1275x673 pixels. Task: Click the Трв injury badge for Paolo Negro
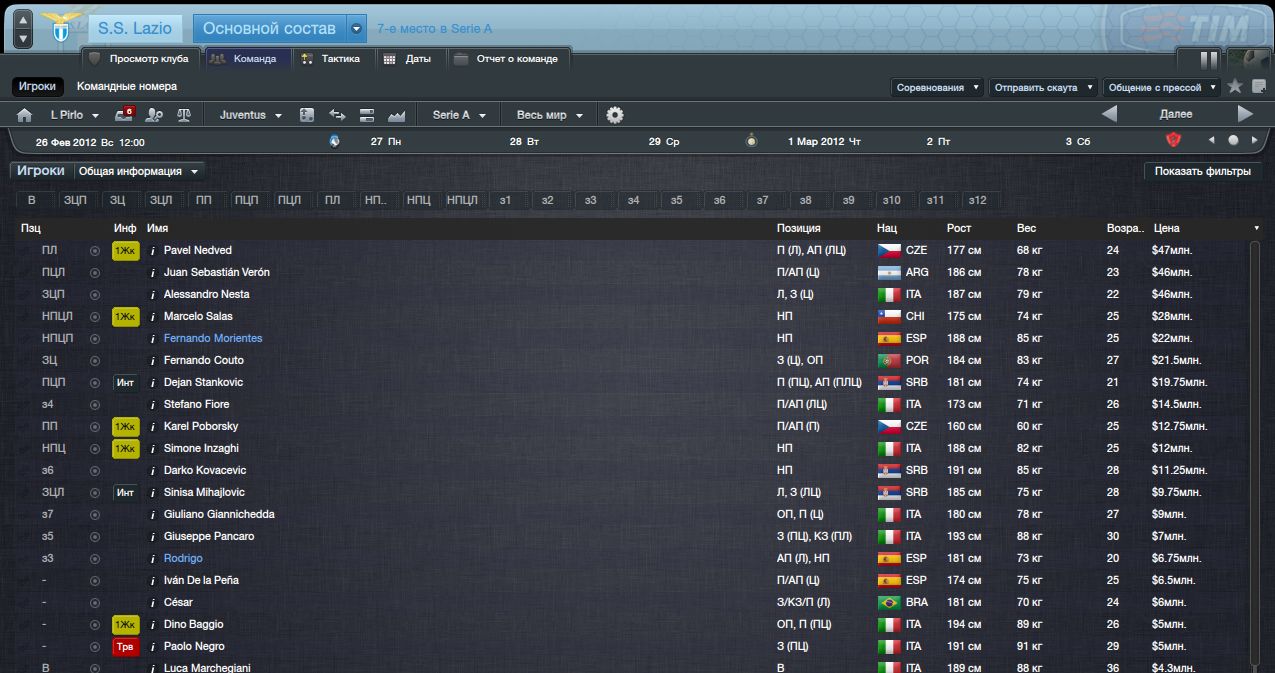125,646
